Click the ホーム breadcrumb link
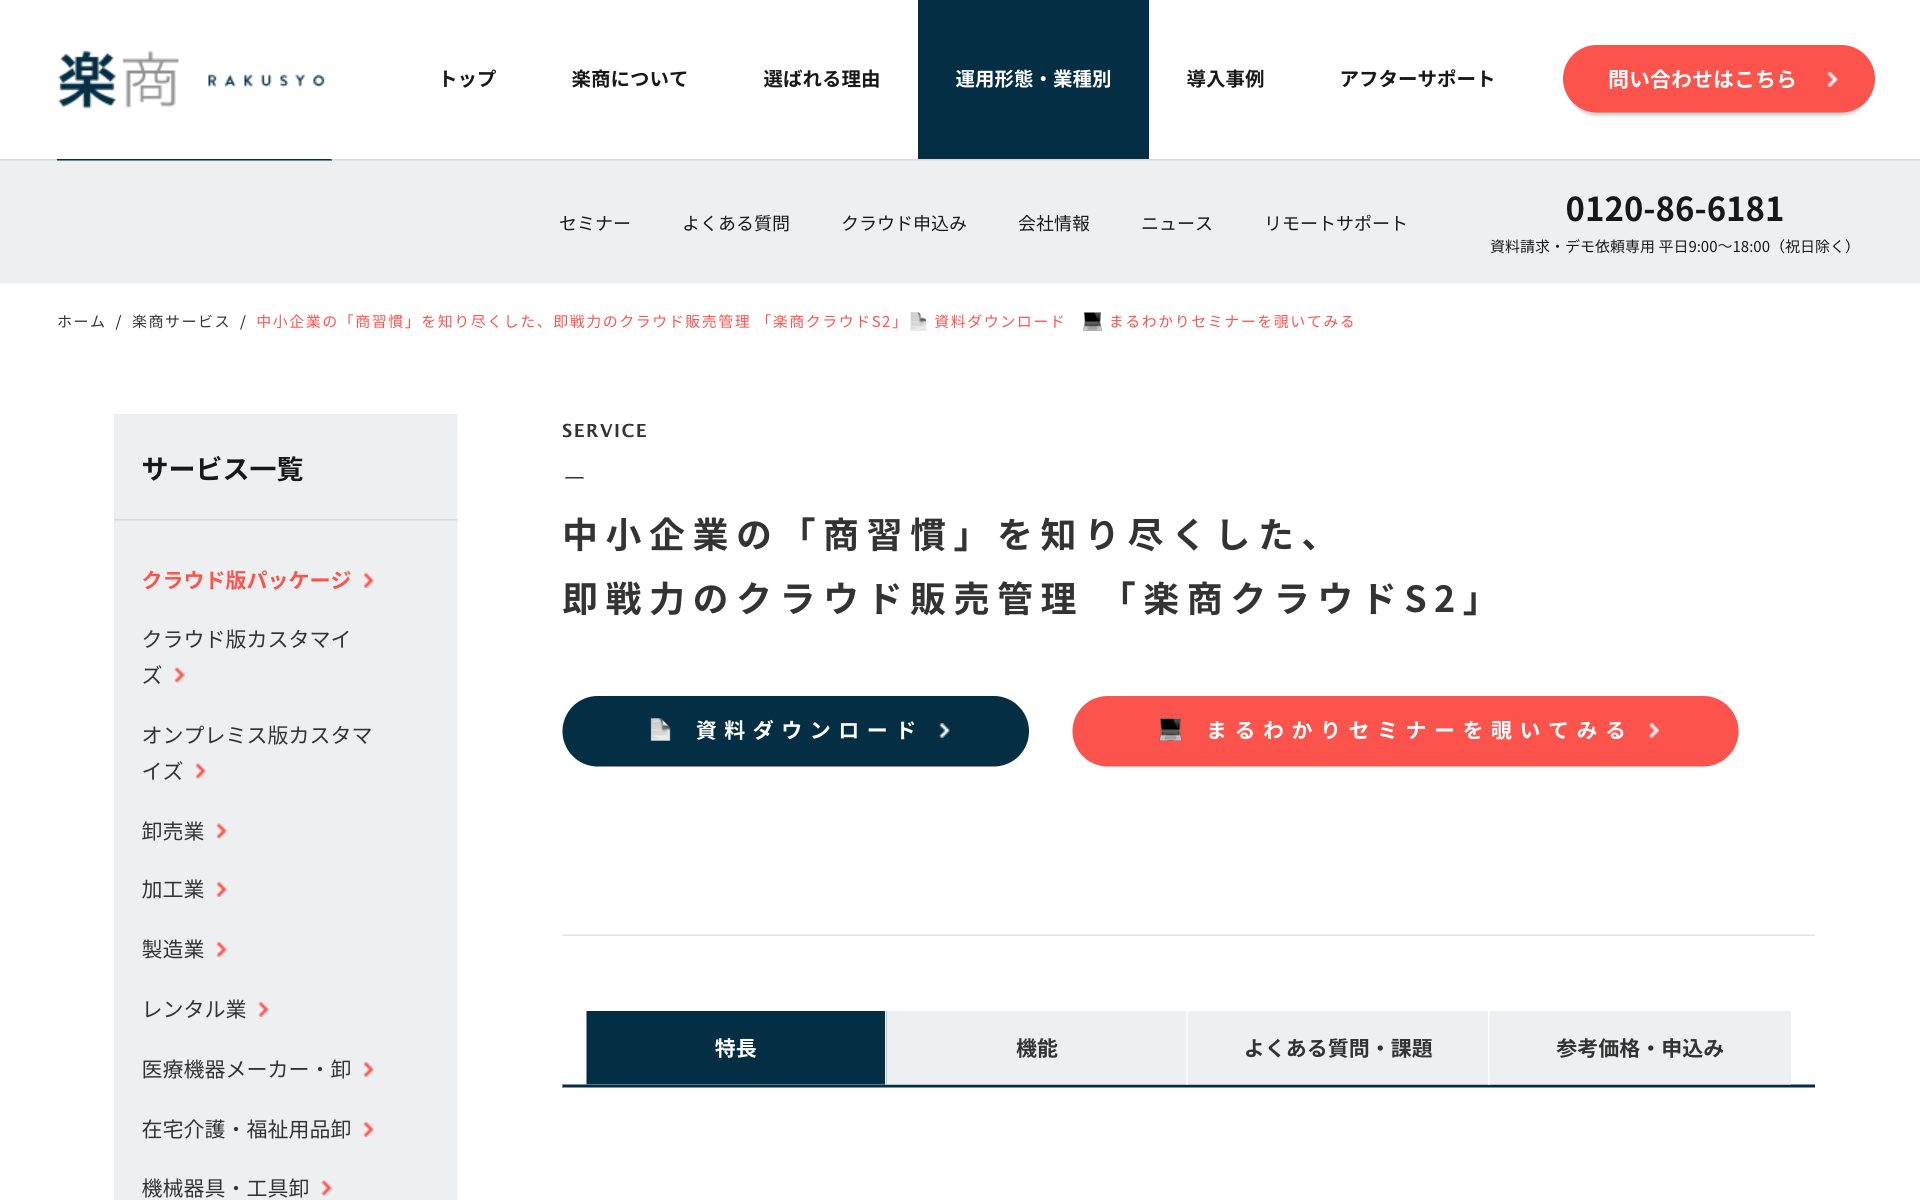 (81, 321)
